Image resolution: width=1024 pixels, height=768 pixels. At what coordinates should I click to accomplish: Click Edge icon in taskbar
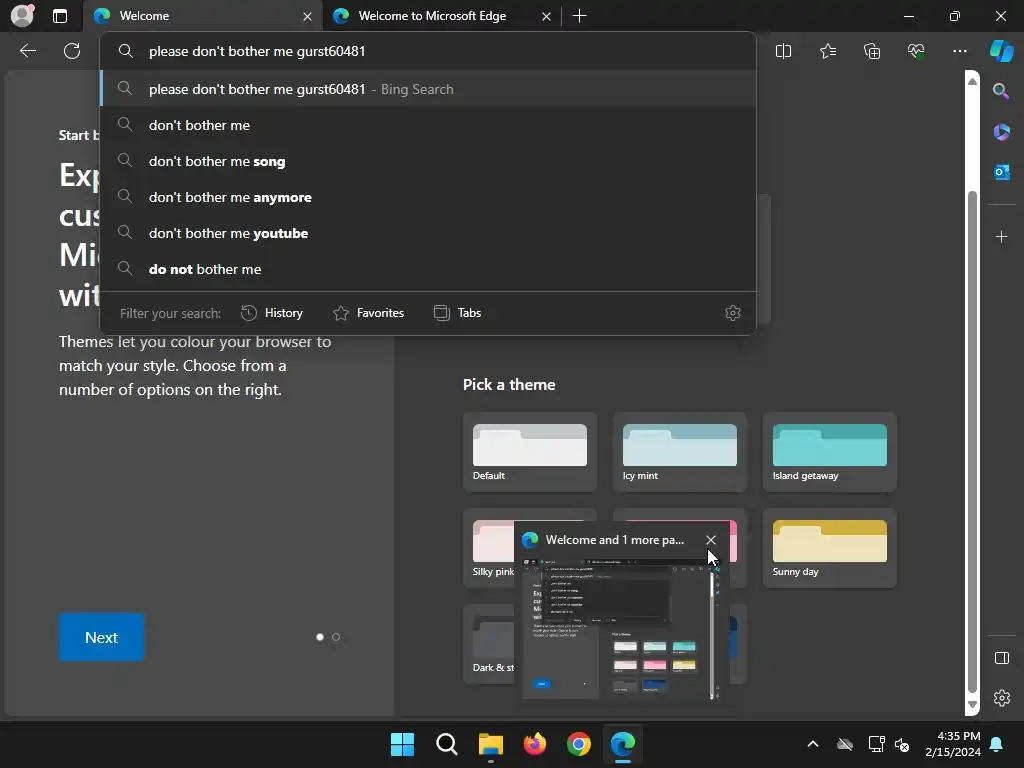622,744
